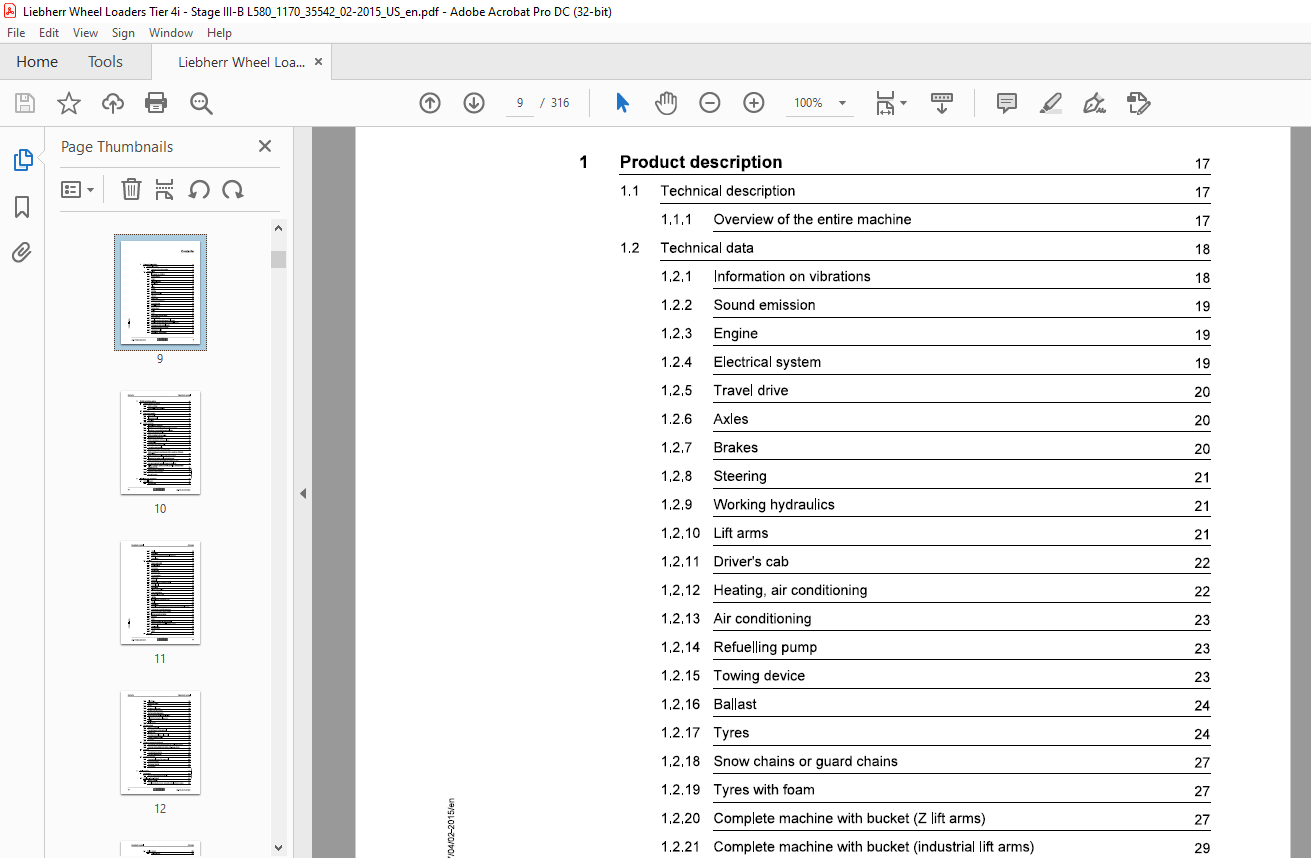The width and height of the screenshot is (1311, 858).
Task: Zoom in with the plus icon
Action: 754,103
